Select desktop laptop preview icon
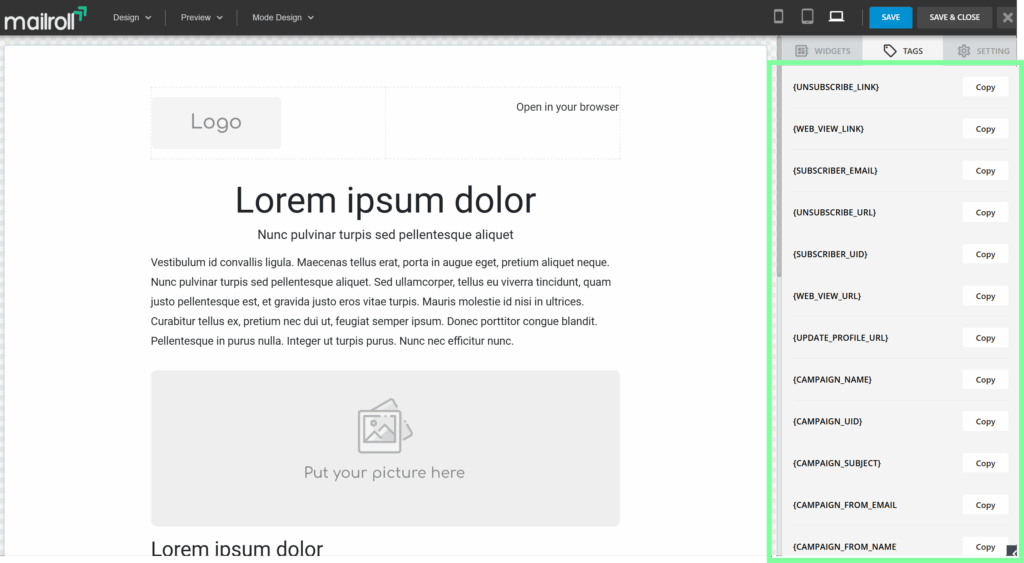The height and width of the screenshot is (563, 1024). [x=836, y=17]
